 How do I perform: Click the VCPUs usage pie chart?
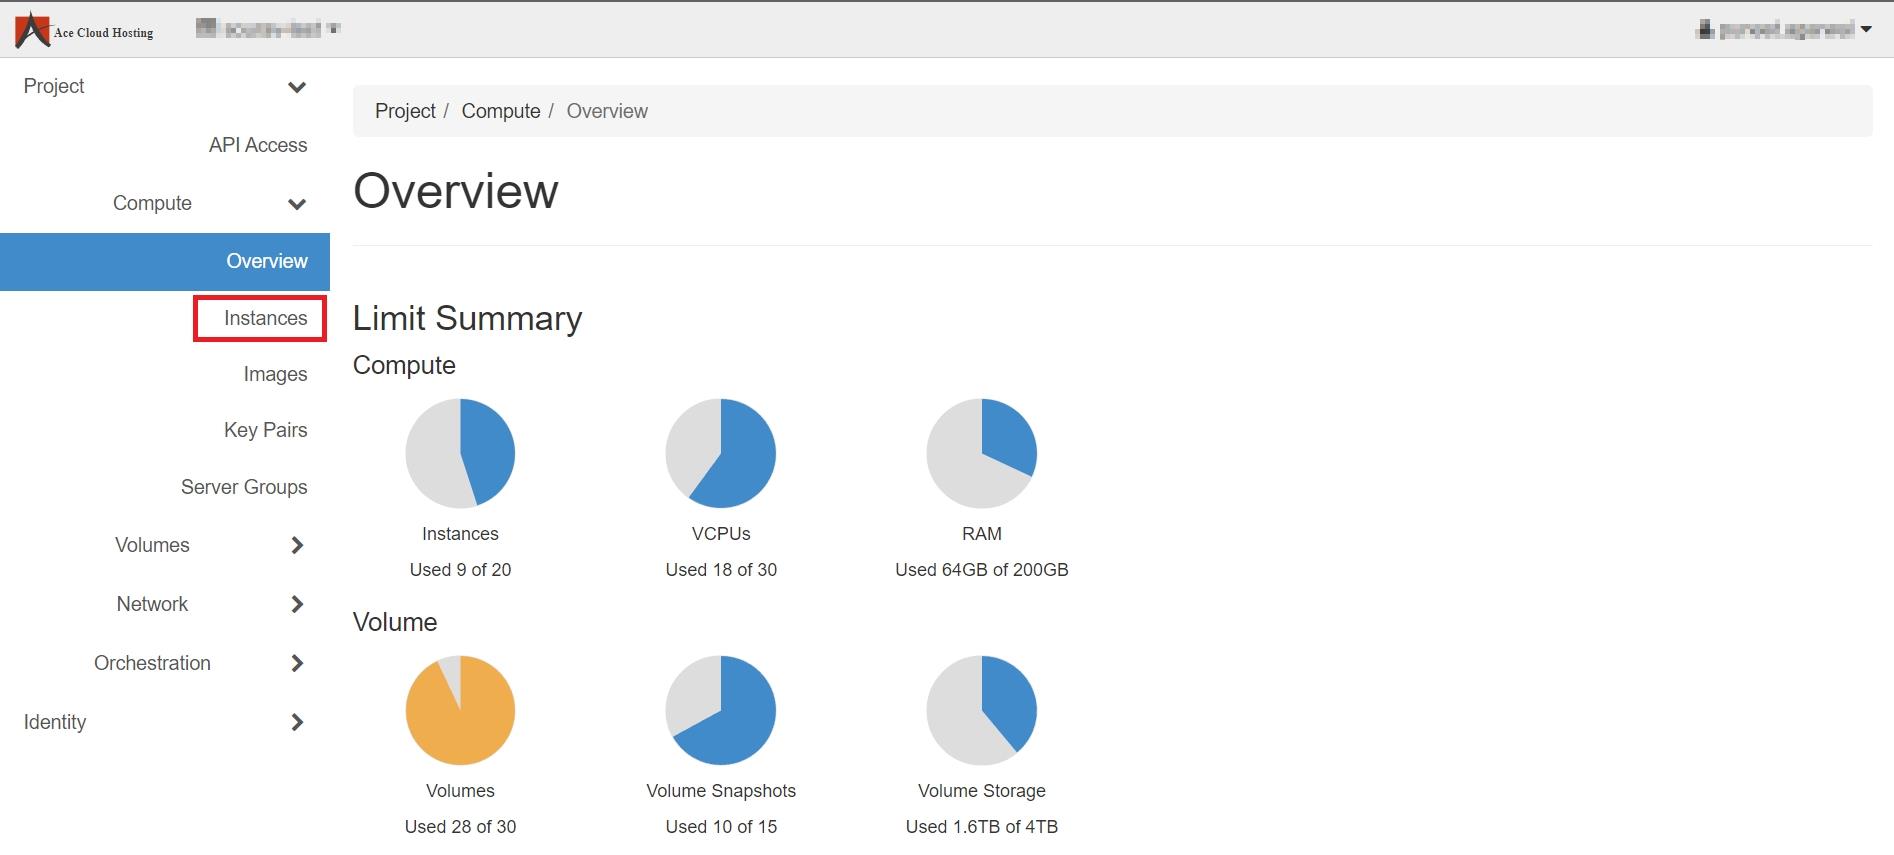coord(721,453)
